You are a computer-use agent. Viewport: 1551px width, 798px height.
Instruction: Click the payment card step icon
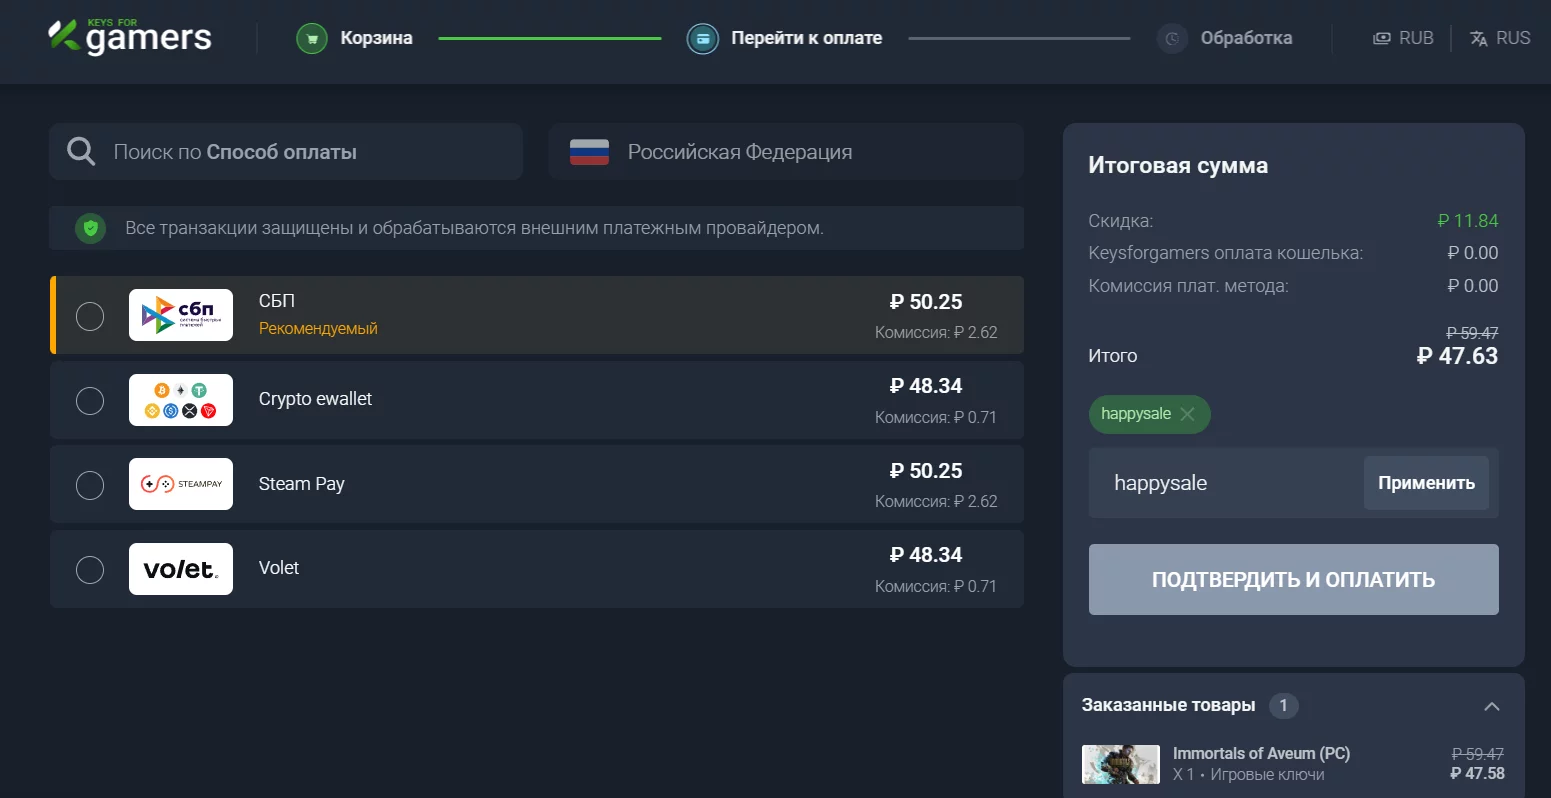pyautogui.click(x=703, y=39)
